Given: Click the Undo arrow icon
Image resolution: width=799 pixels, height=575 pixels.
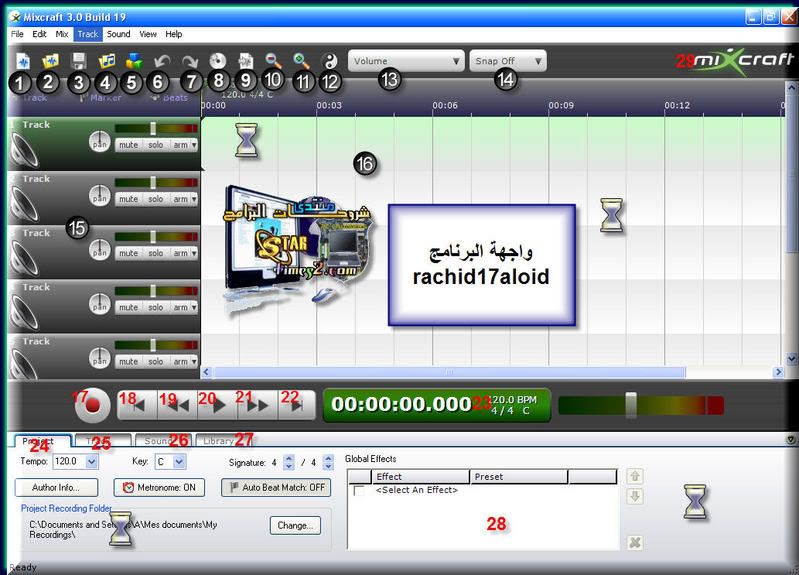Looking at the screenshot, I should tap(162, 62).
